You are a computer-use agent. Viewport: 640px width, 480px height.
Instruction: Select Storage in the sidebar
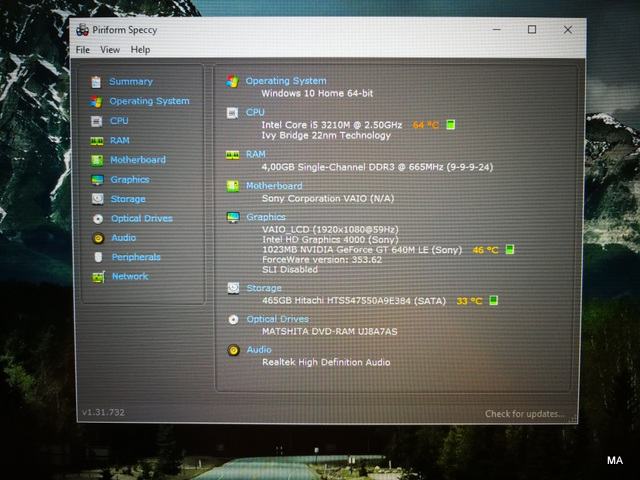pos(128,199)
